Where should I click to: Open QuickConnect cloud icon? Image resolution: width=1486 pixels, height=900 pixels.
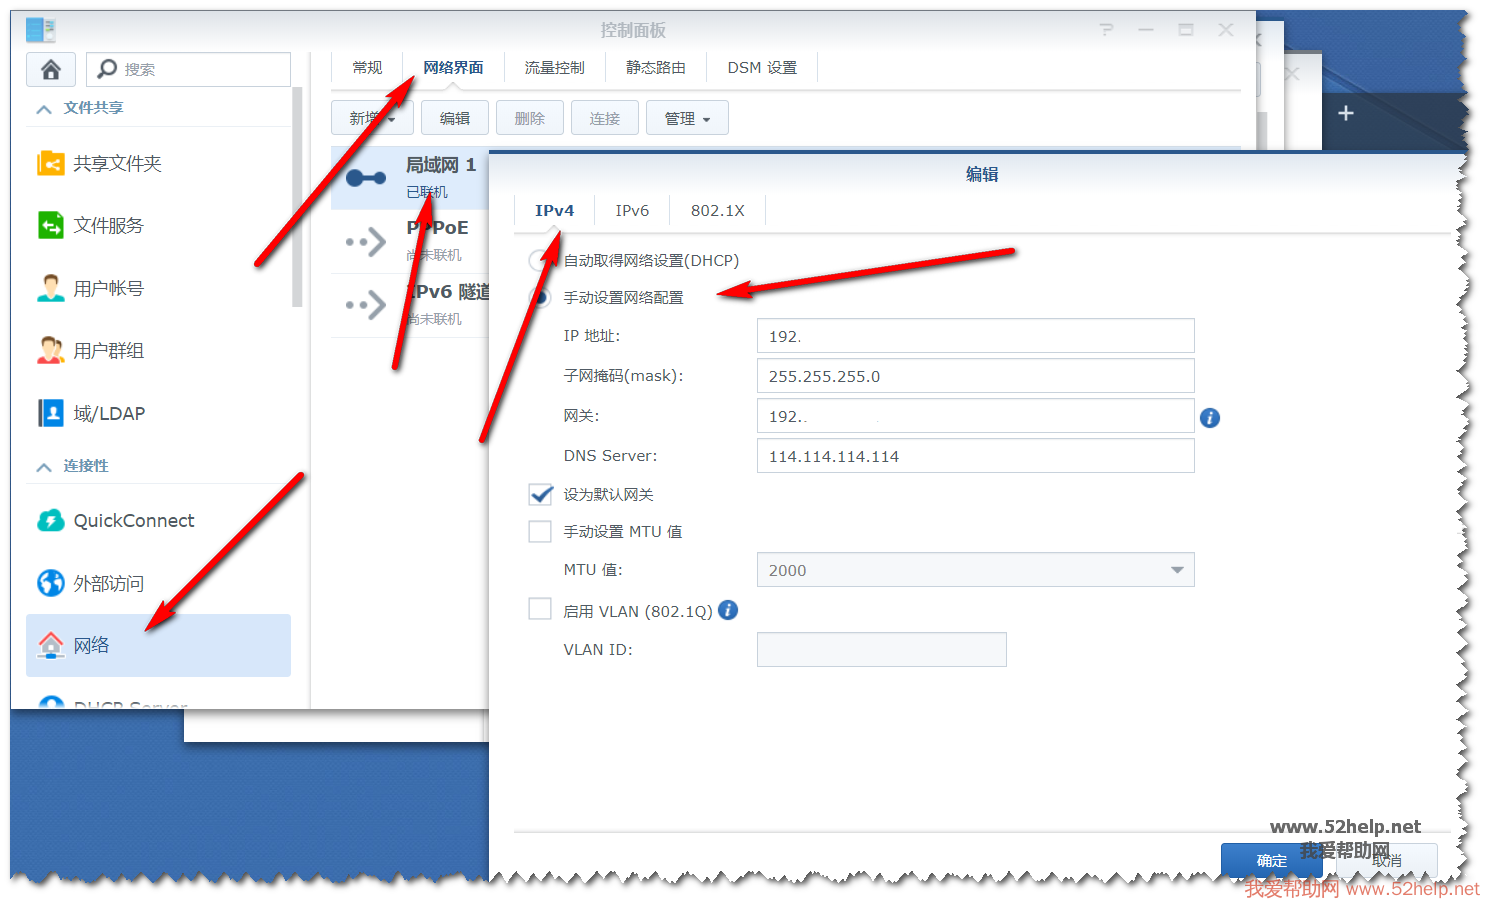(x=51, y=520)
